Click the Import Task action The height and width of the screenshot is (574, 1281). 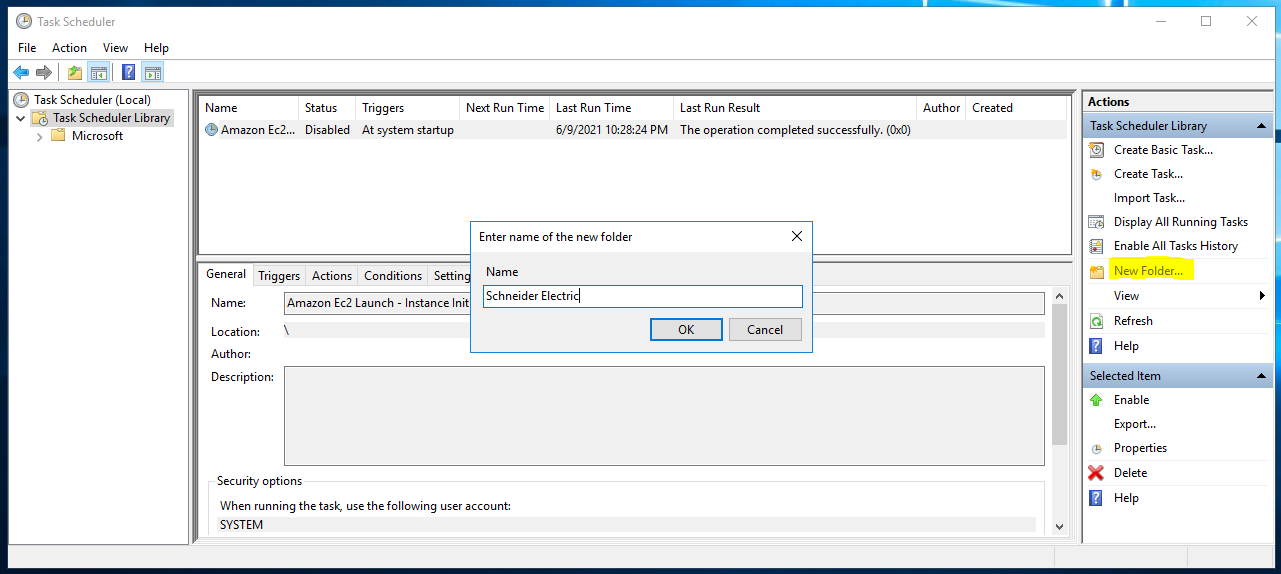coord(1149,198)
